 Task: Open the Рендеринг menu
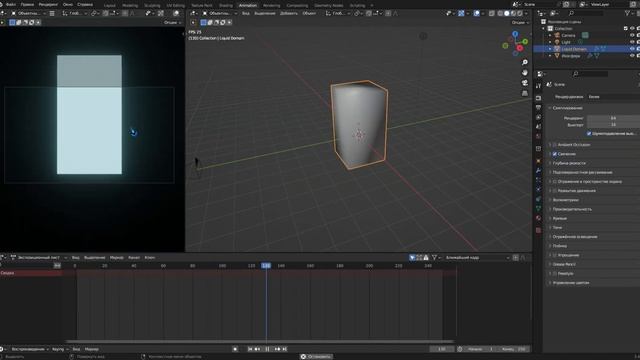coord(48,4)
